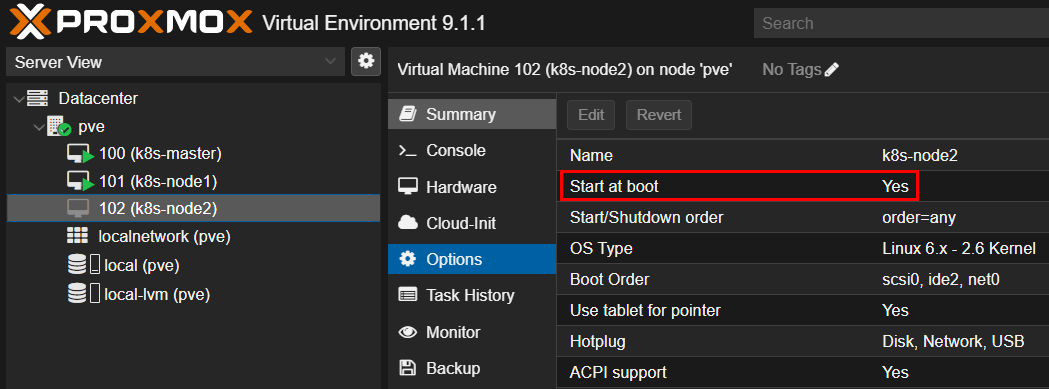Select localnetwork (pve) in tree
Screen dimensions: 1049x389
point(193,236)
